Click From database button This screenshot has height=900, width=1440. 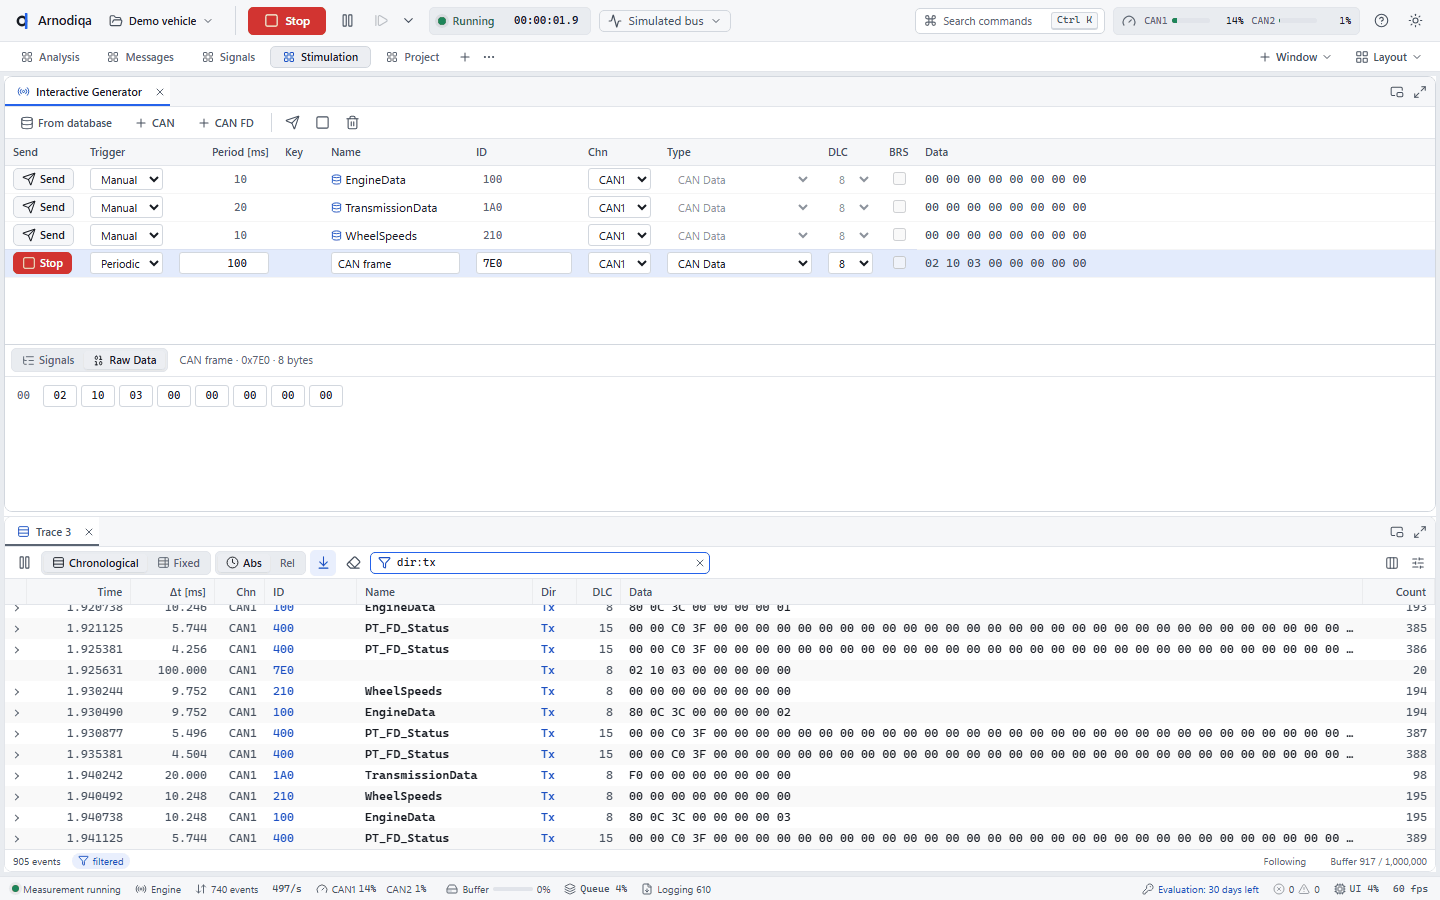pos(66,123)
